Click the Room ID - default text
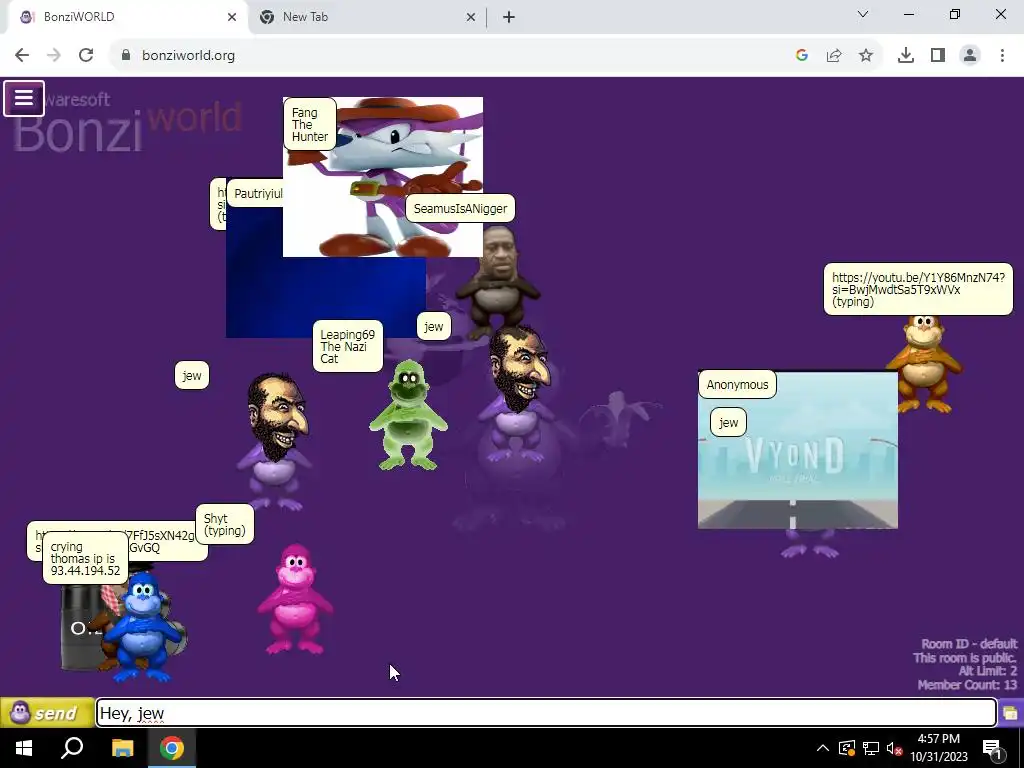1024x768 pixels. 969,644
